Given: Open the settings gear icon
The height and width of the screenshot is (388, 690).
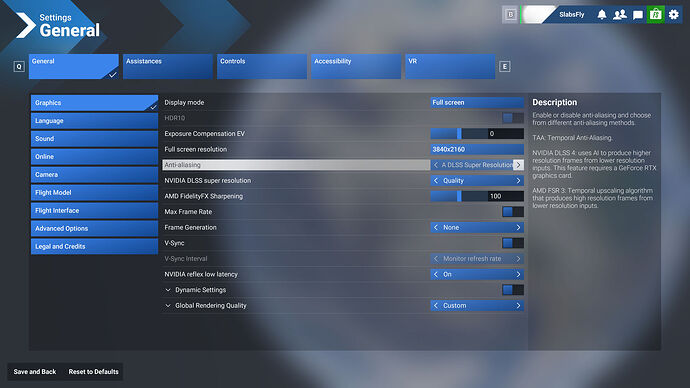Looking at the screenshot, I should tap(674, 15).
